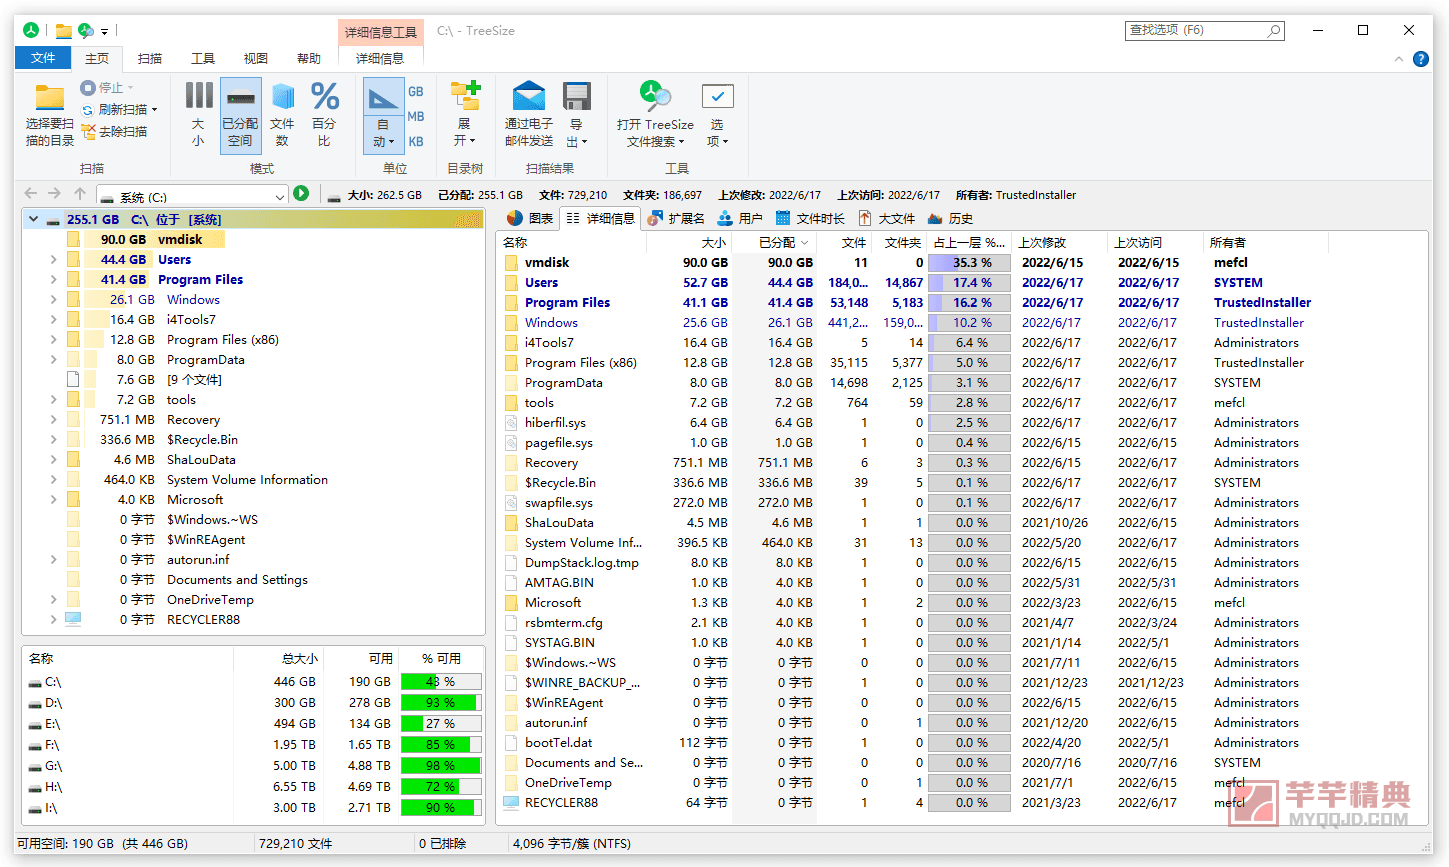Screen dimensions: 1449x867
Task: Open the 工具 ribbon tab
Action: [x=203, y=58]
